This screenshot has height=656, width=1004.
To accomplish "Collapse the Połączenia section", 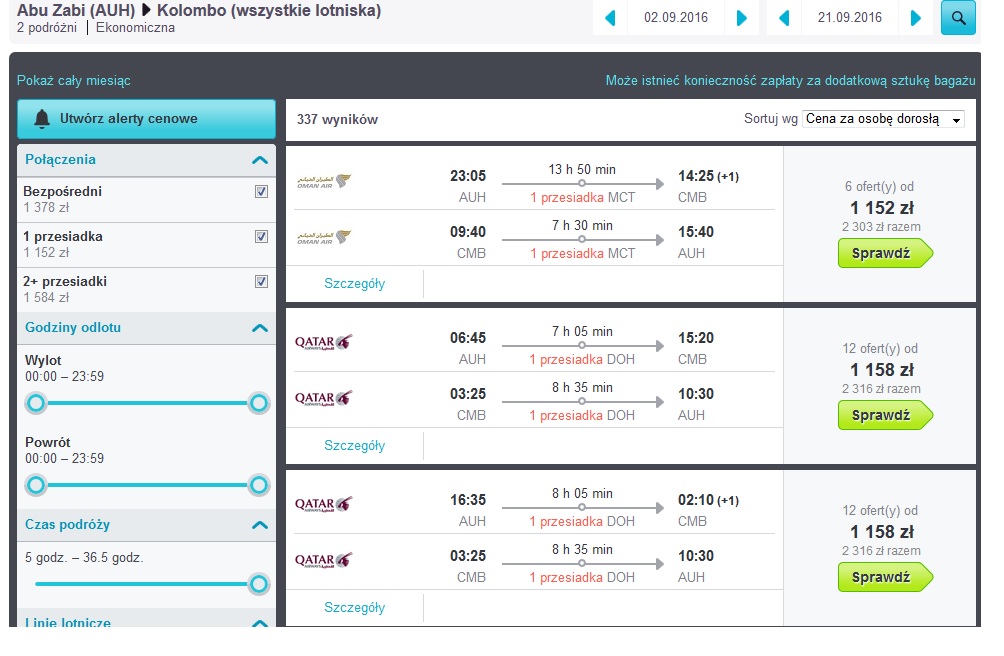I will (x=260, y=160).
